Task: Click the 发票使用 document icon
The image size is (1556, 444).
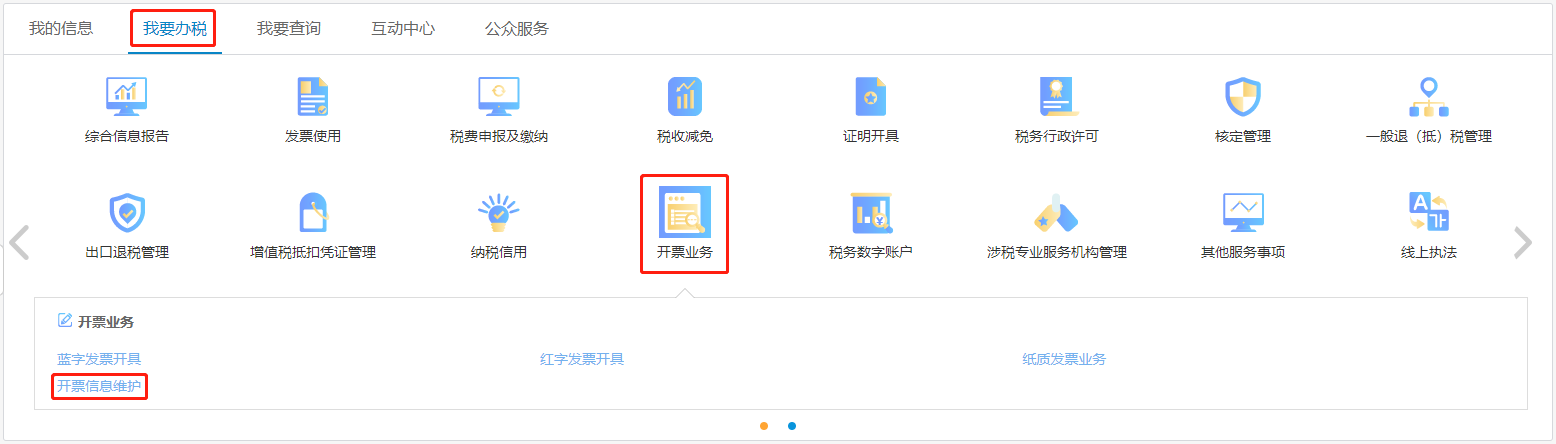Action: (313, 97)
